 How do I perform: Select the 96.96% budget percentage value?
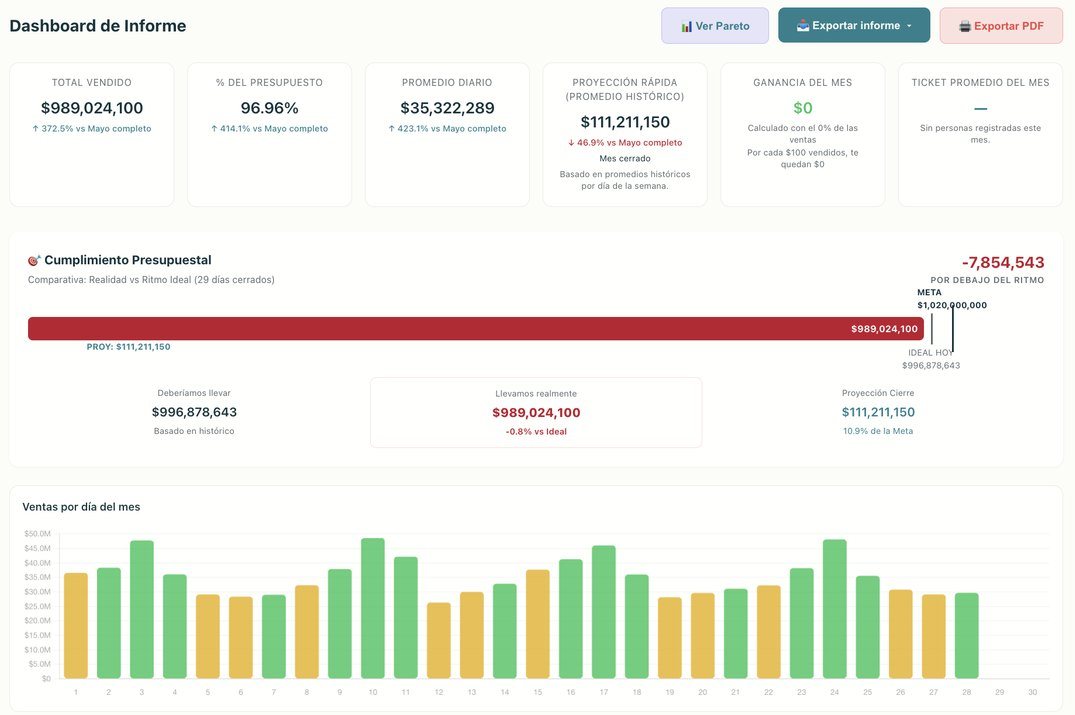(x=269, y=108)
